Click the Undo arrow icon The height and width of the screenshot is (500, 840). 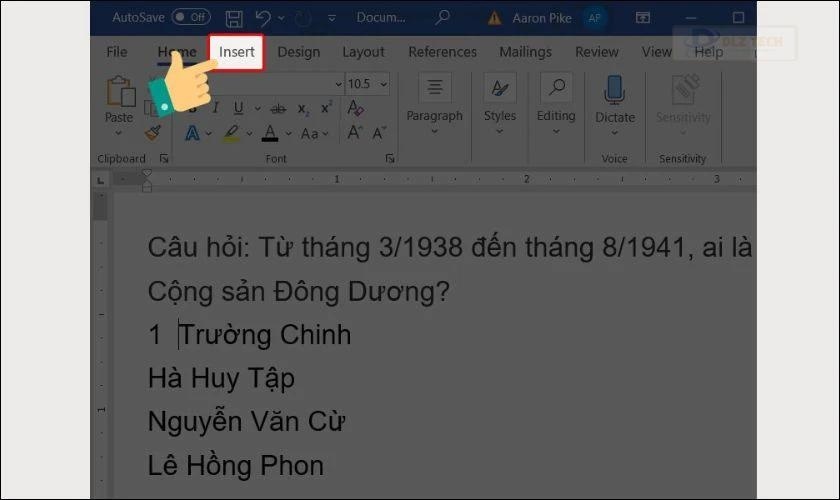click(262, 18)
